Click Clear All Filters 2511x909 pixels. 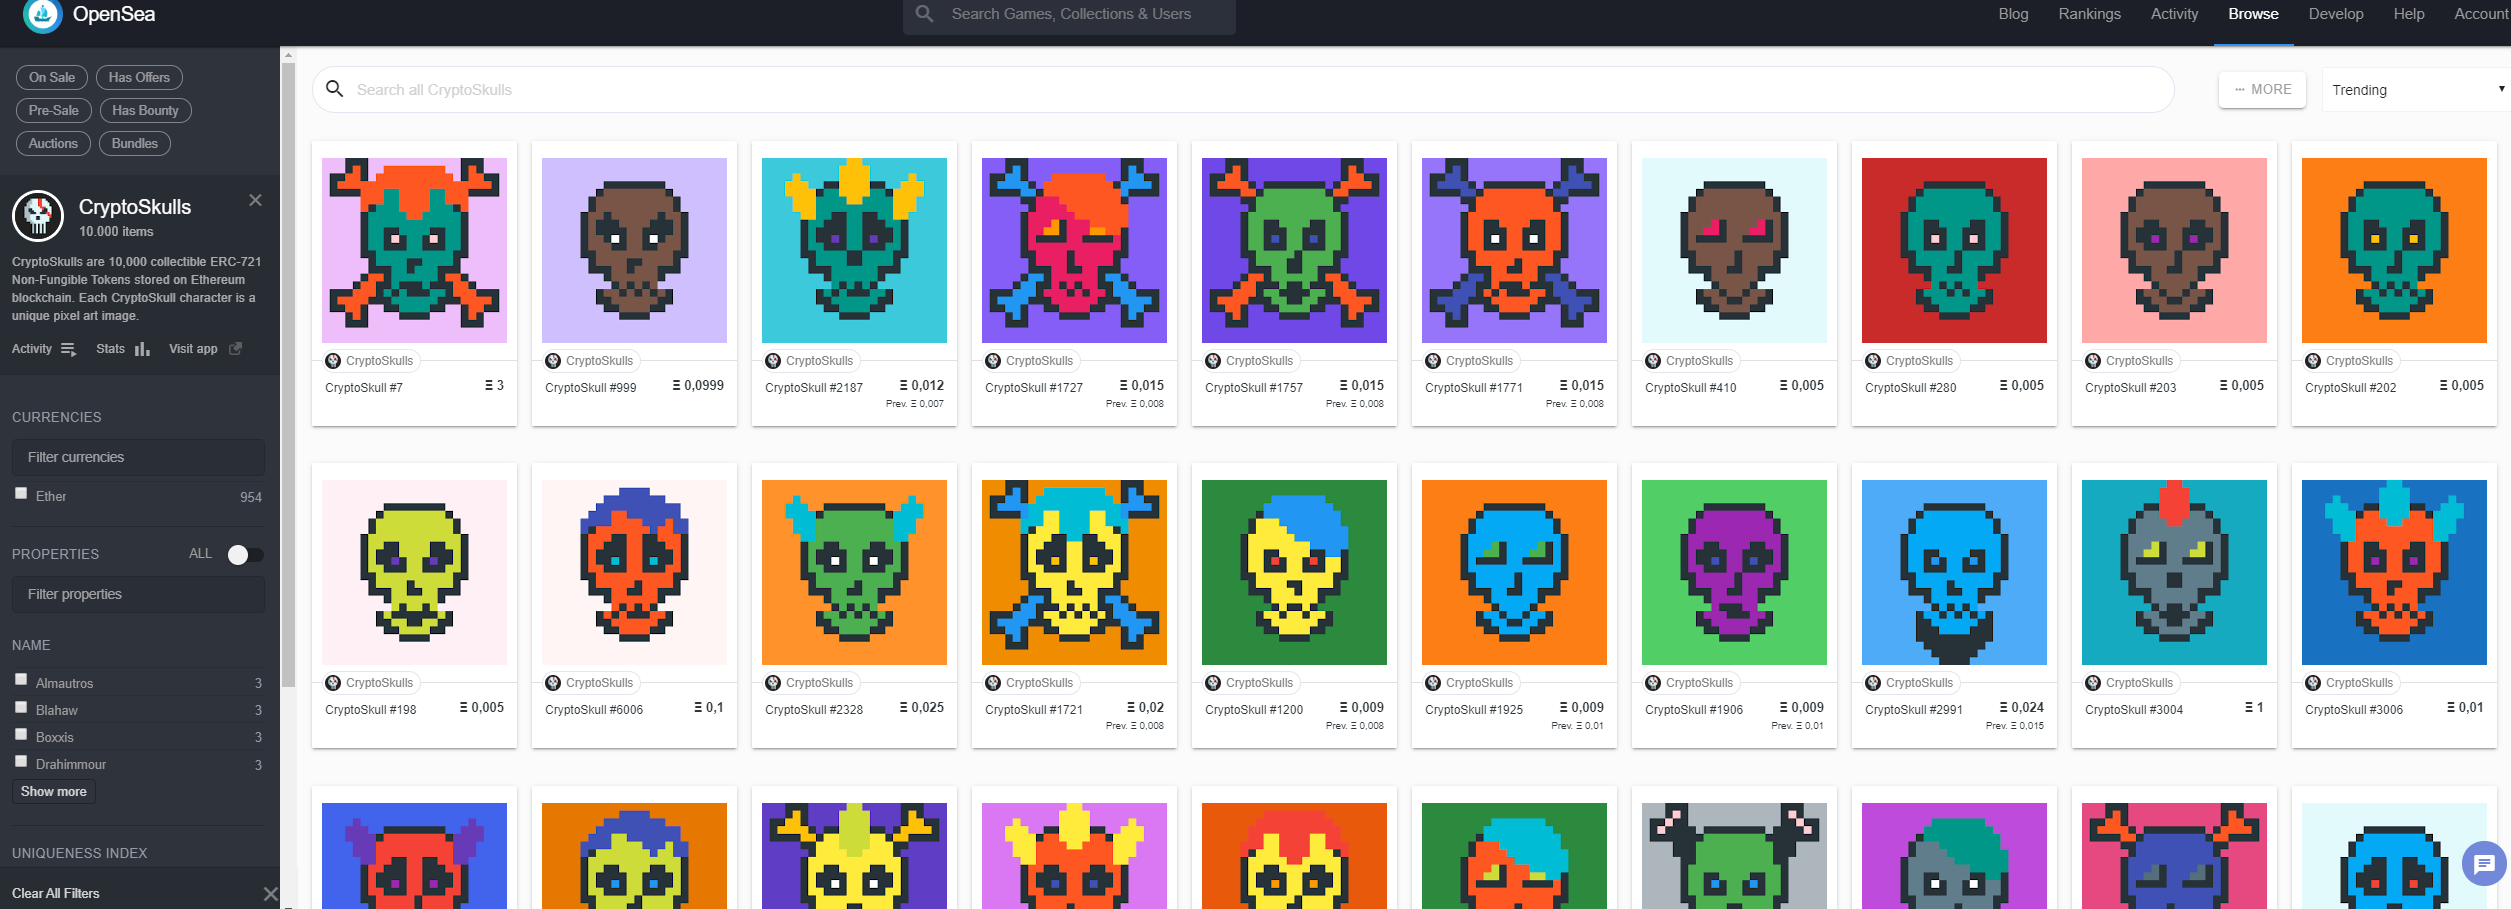pyautogui.click(x=56, y=893)
